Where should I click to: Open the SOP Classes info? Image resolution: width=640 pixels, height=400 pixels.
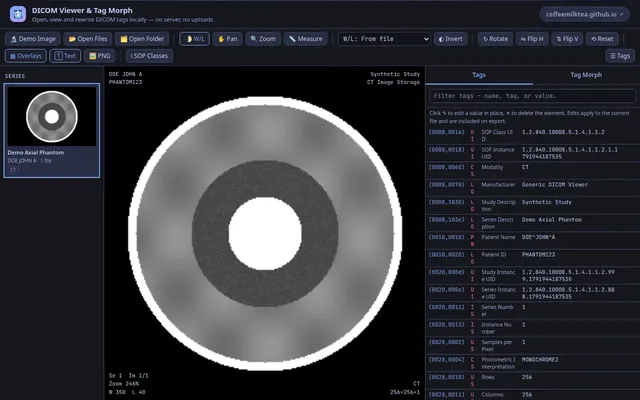pos(149,56)
